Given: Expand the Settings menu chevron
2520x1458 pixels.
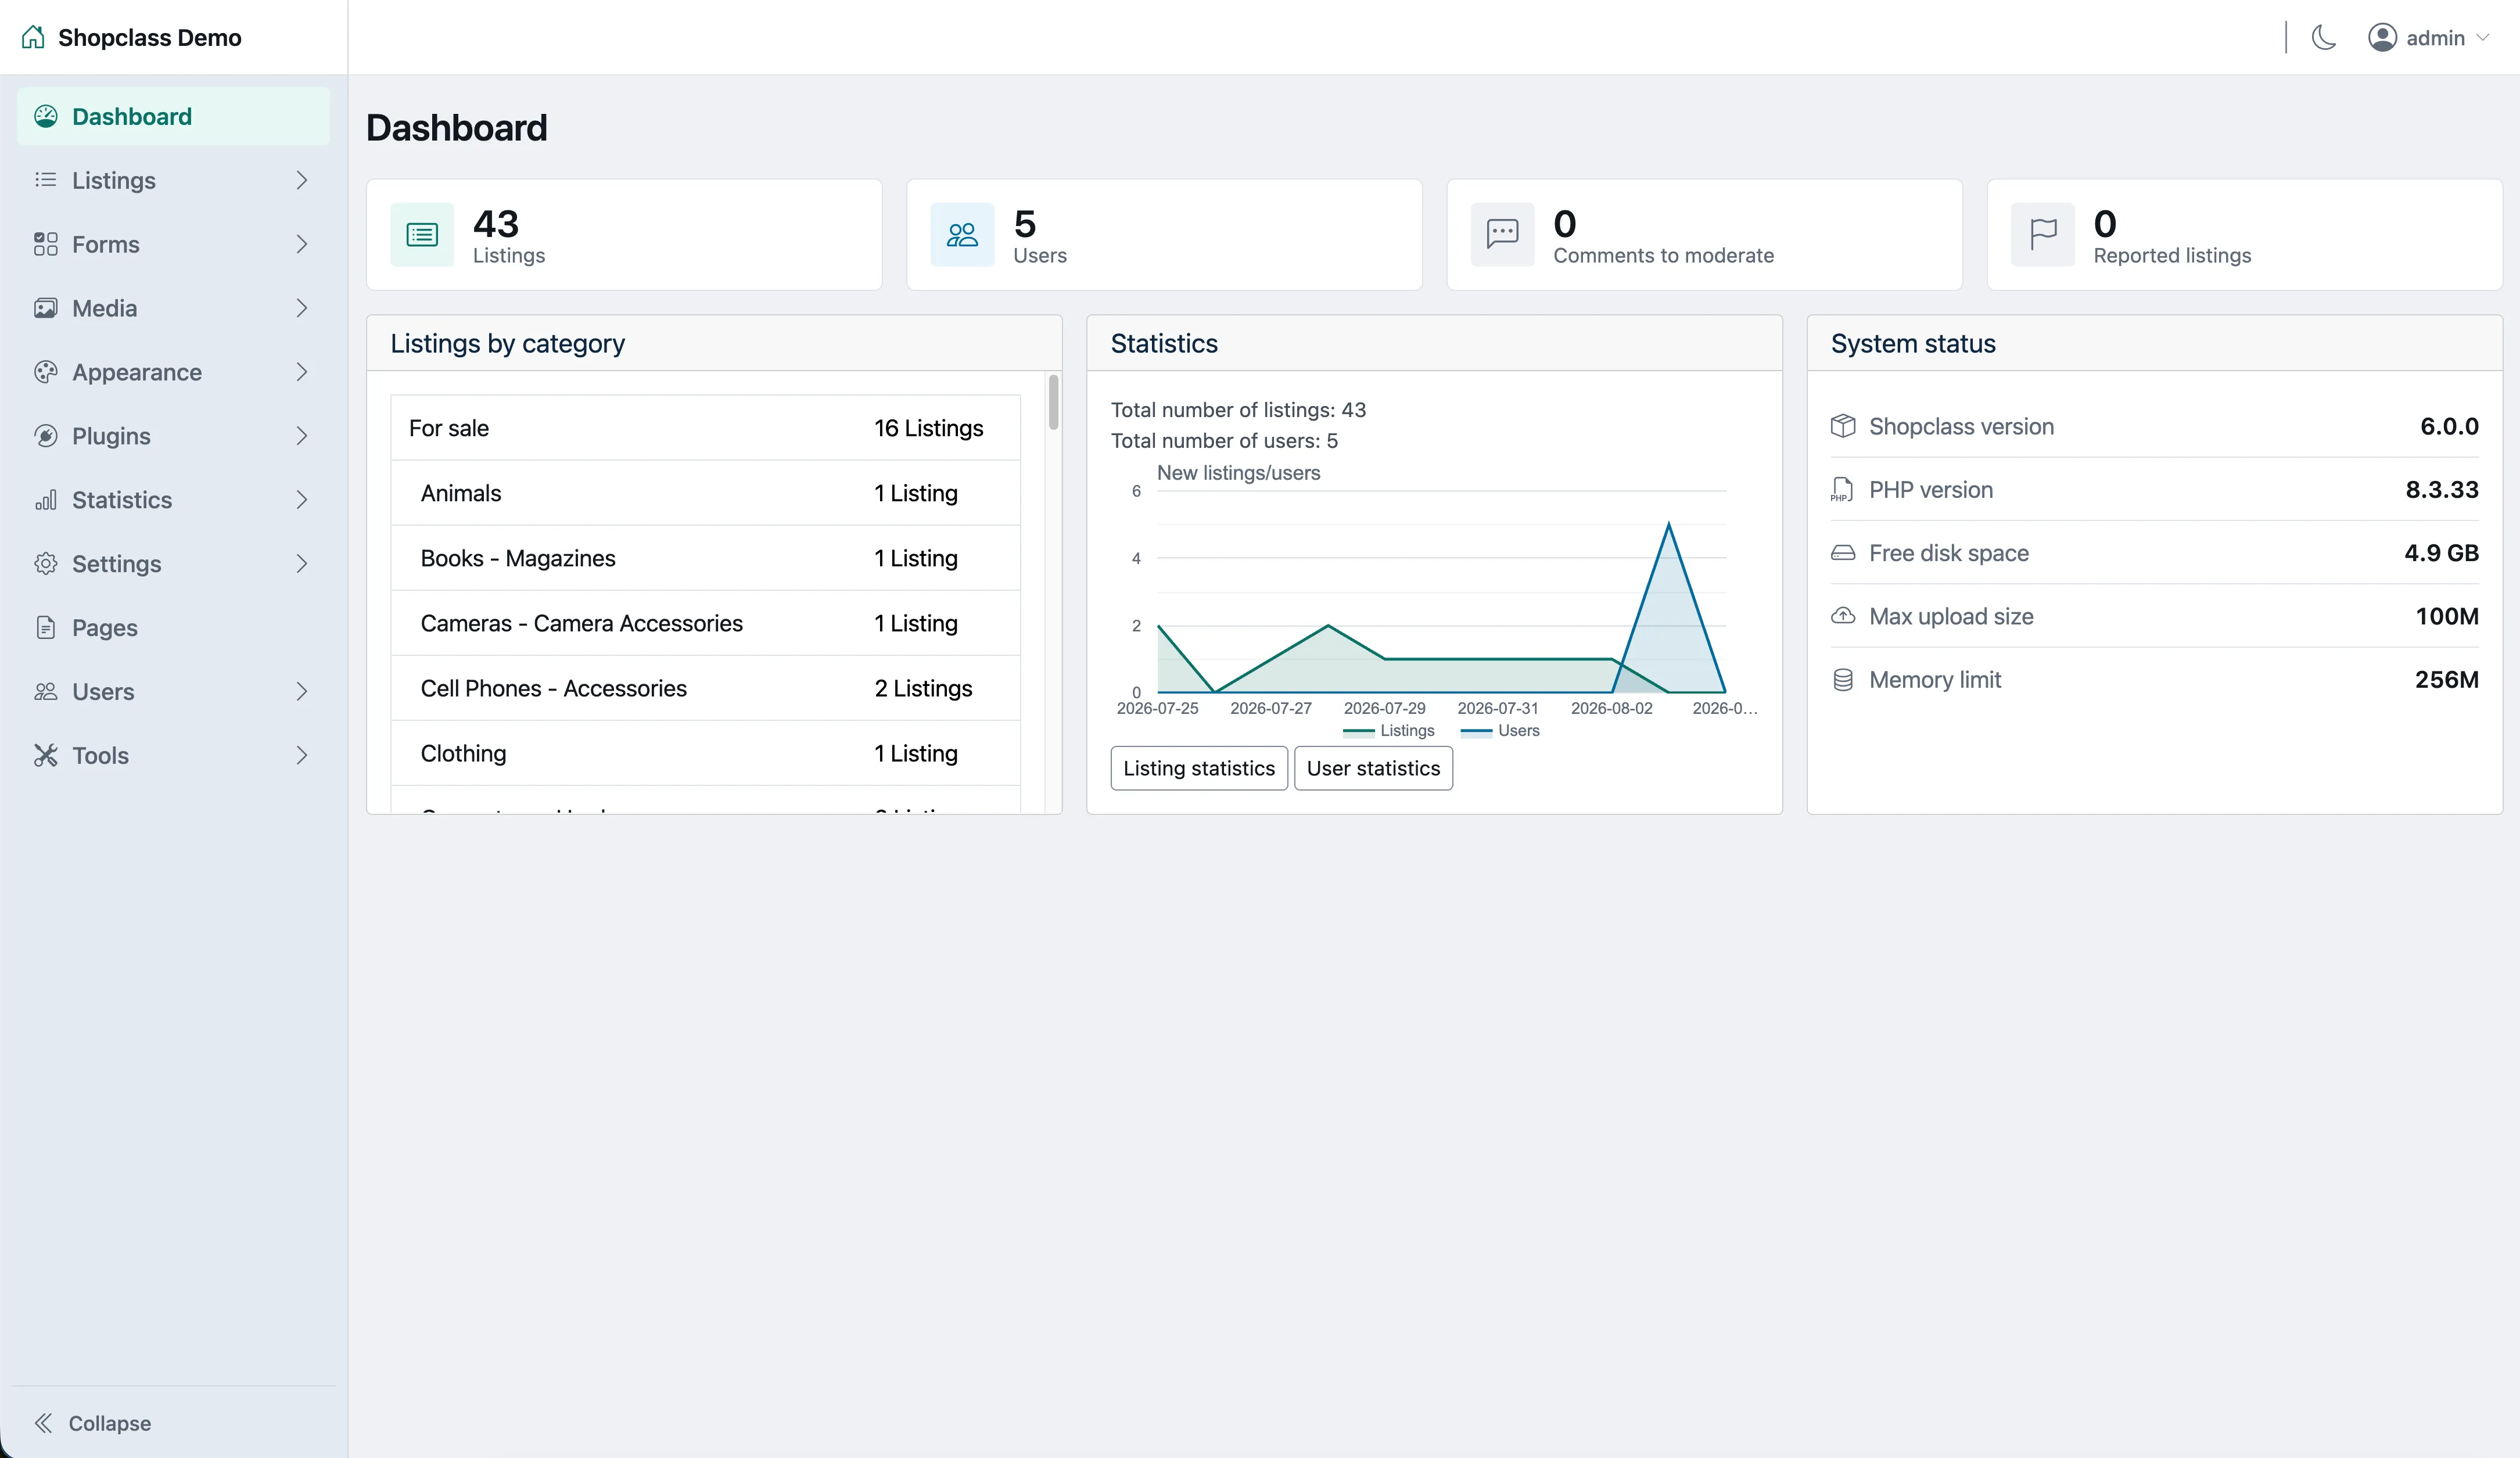Looking at the screenshot, I should point(301,564).
